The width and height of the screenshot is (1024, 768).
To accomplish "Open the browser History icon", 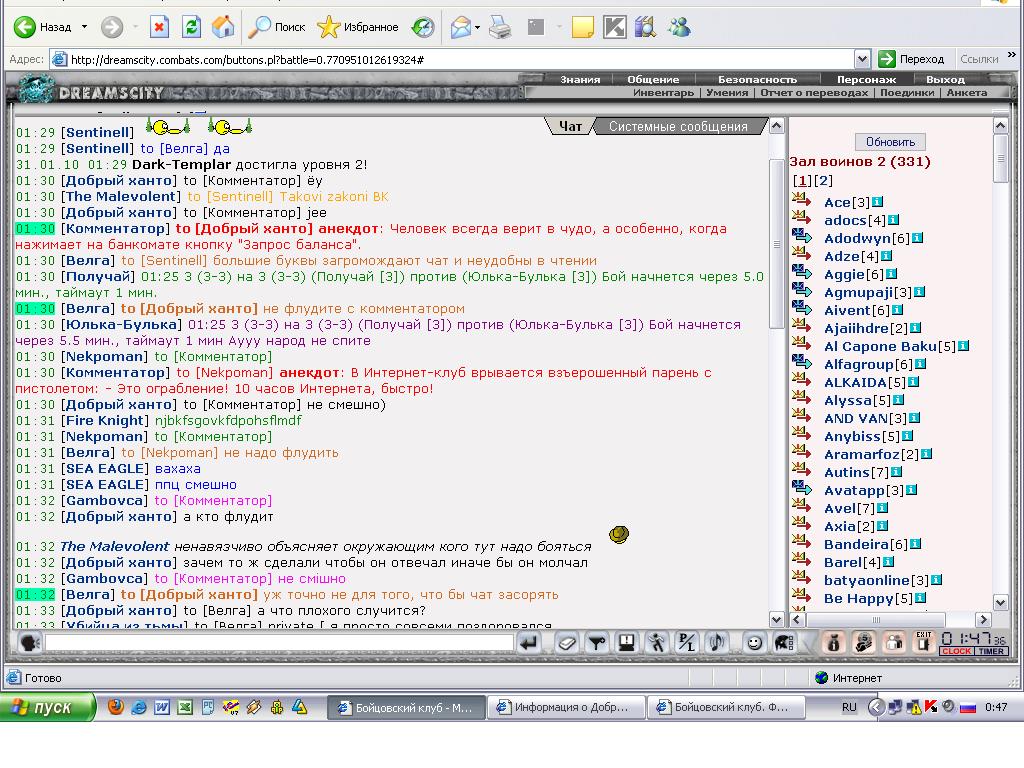I will pos(423,27).
